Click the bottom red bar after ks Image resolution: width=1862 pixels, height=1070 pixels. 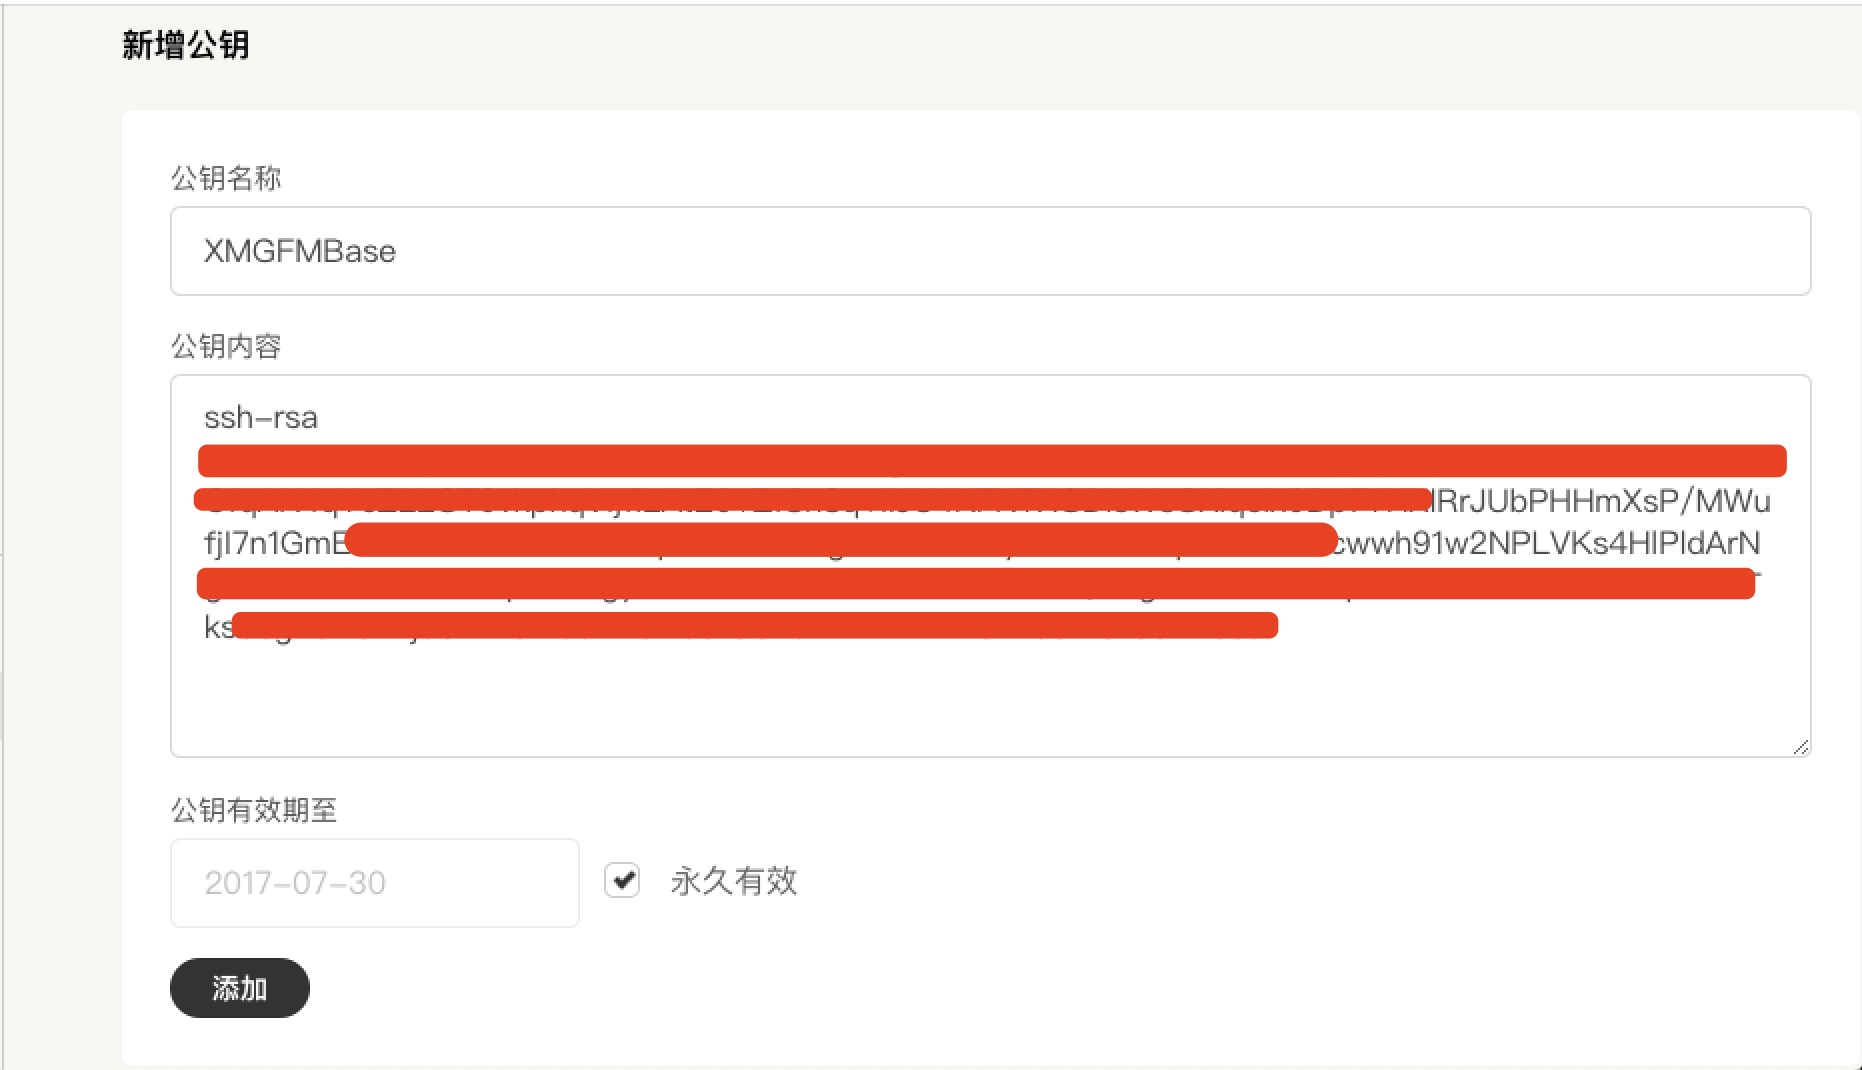(755, 626)
